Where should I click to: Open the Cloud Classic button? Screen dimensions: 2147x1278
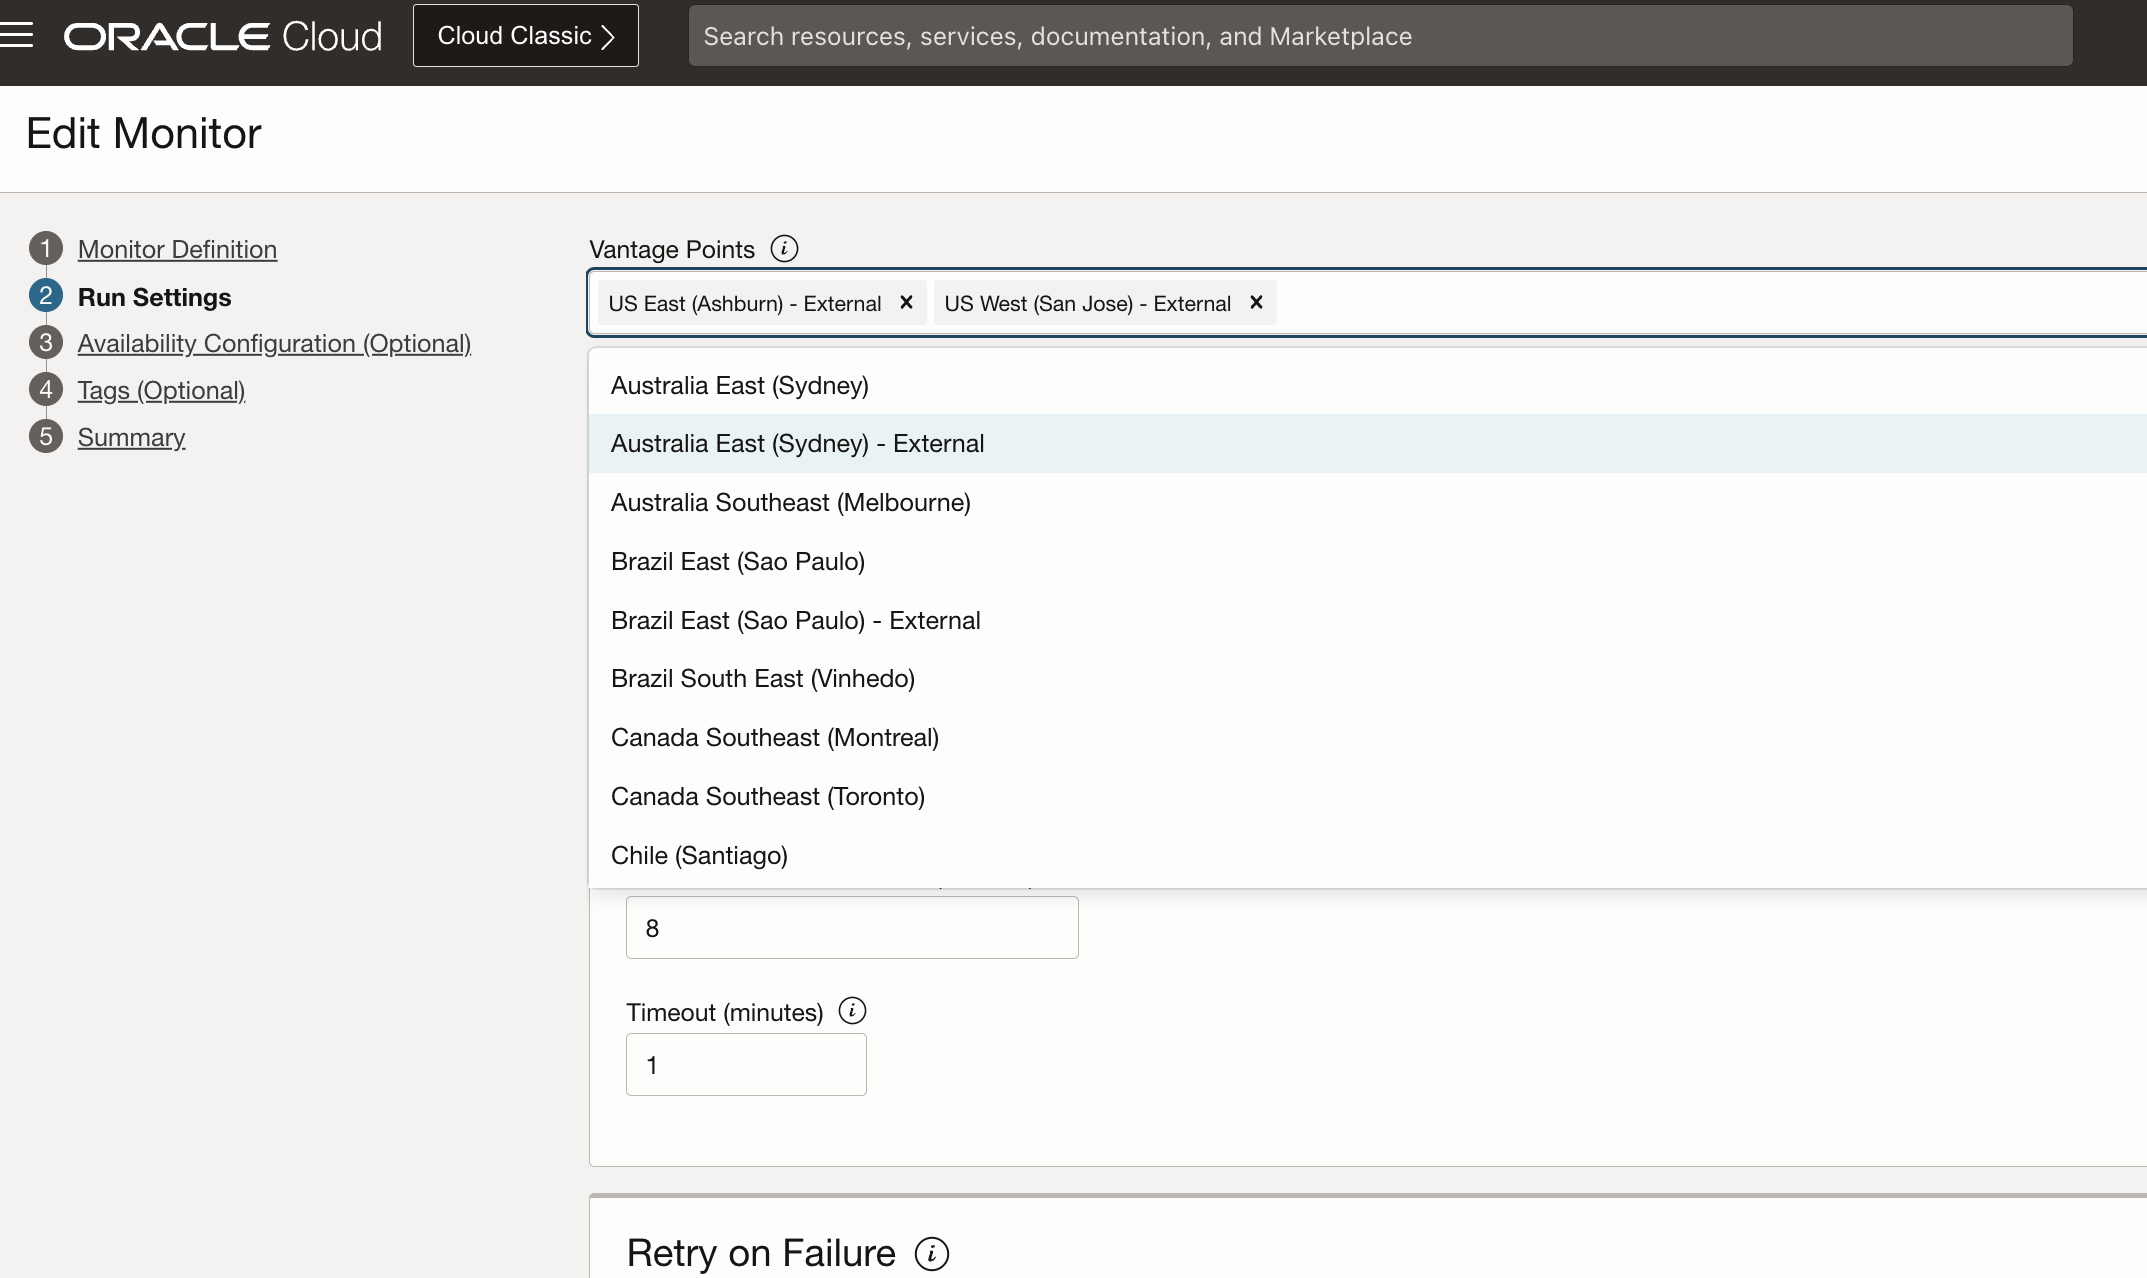(x=525, y=36)
